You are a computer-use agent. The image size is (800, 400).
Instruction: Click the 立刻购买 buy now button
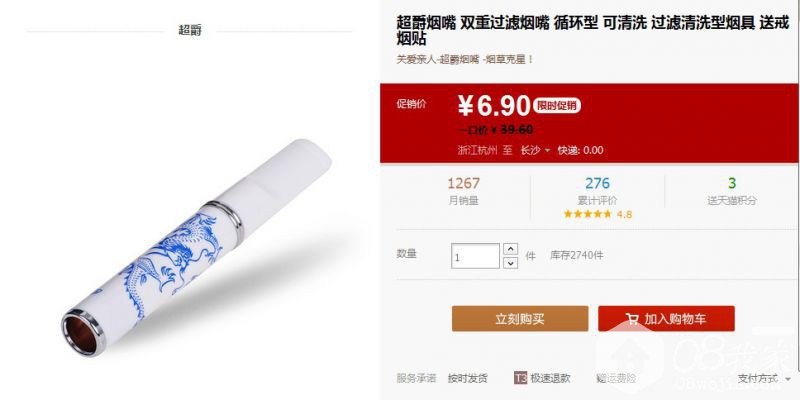(520, 319)
